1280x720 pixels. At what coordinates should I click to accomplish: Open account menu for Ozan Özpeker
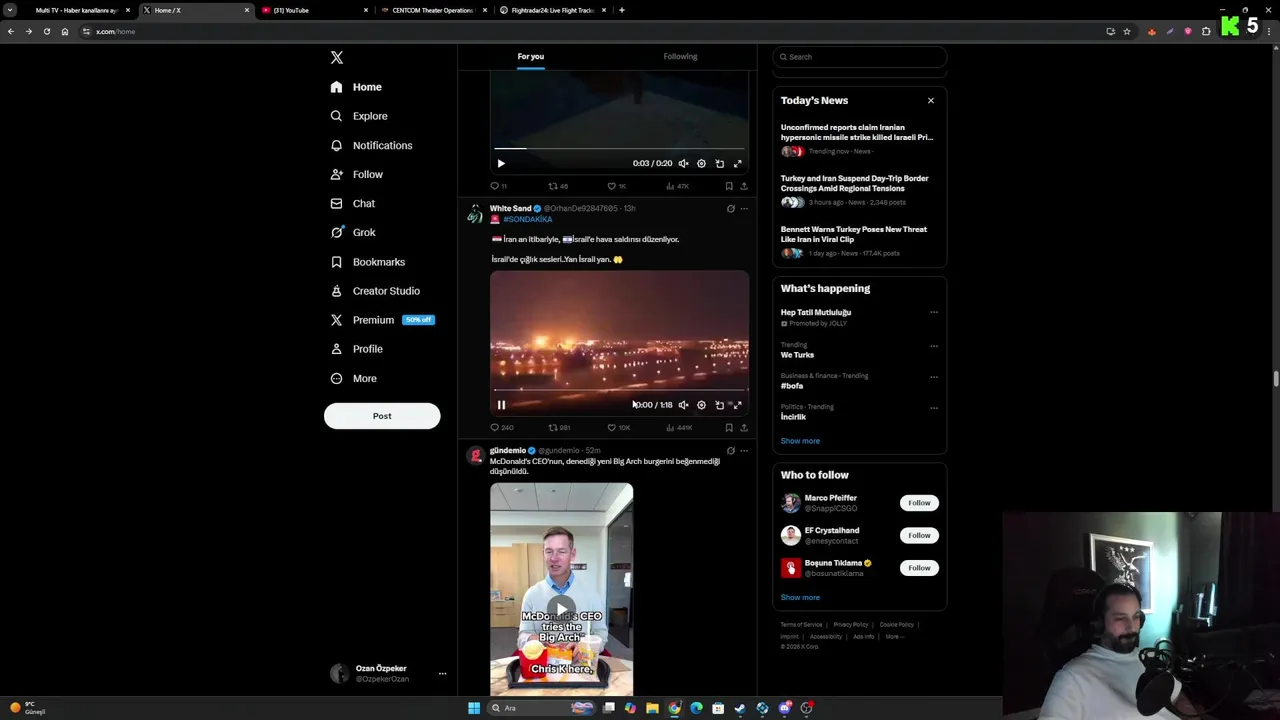(442, 674)
